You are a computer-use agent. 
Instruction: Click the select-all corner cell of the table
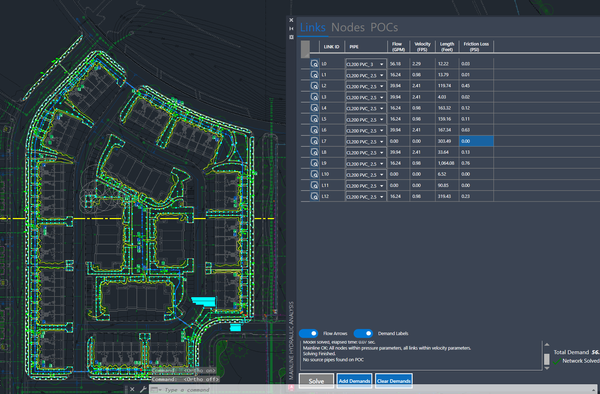(305, 49)
